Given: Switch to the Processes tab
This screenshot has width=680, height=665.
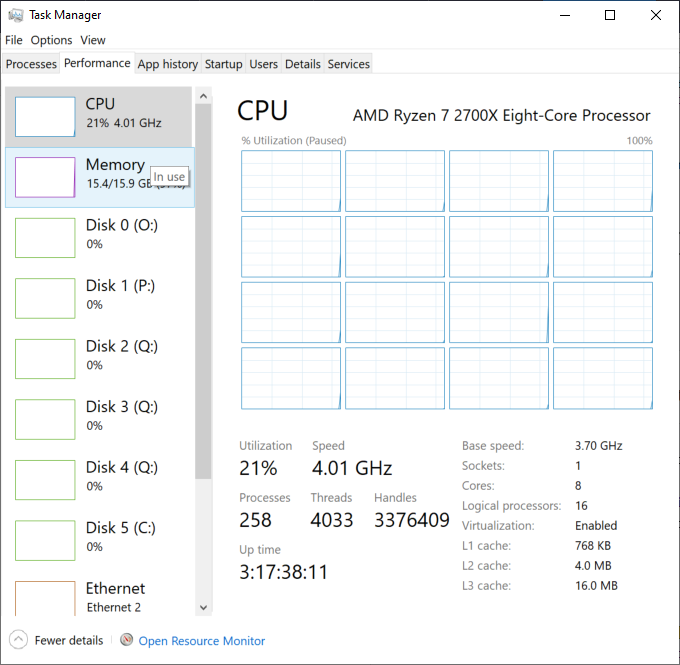Looking at the screenshot, I should coord(31,64).
